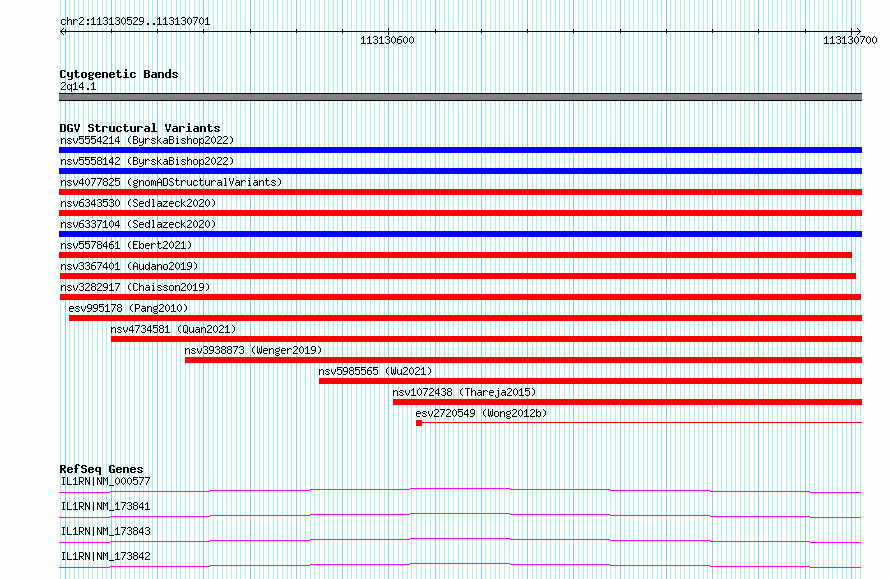Select the IL1RN|NM_000577 transcript label
Image resolution: width=890 pixels, height=579 pixels.
point(106,481)
